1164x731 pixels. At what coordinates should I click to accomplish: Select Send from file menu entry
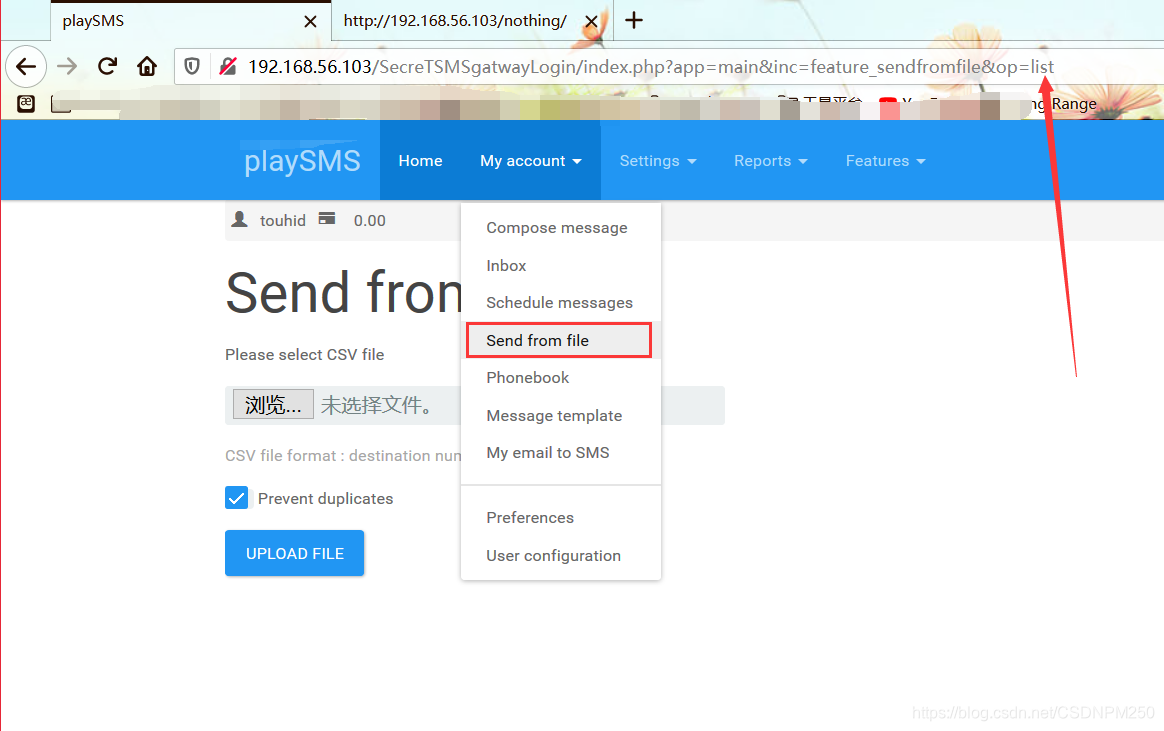tap(559, 341)
